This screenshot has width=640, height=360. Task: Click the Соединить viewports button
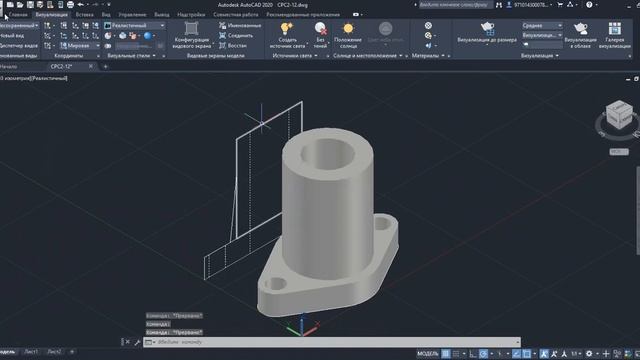click(236, 36)
